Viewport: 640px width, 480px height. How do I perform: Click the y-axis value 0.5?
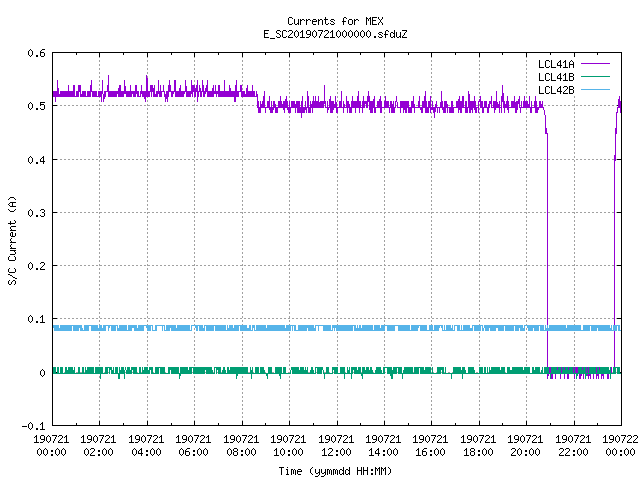36,106
